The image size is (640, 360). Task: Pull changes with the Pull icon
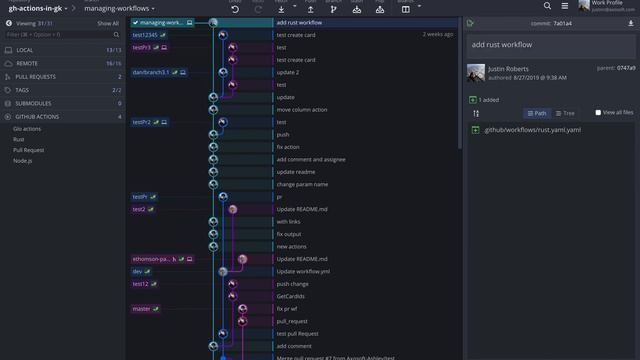(281, 9)
